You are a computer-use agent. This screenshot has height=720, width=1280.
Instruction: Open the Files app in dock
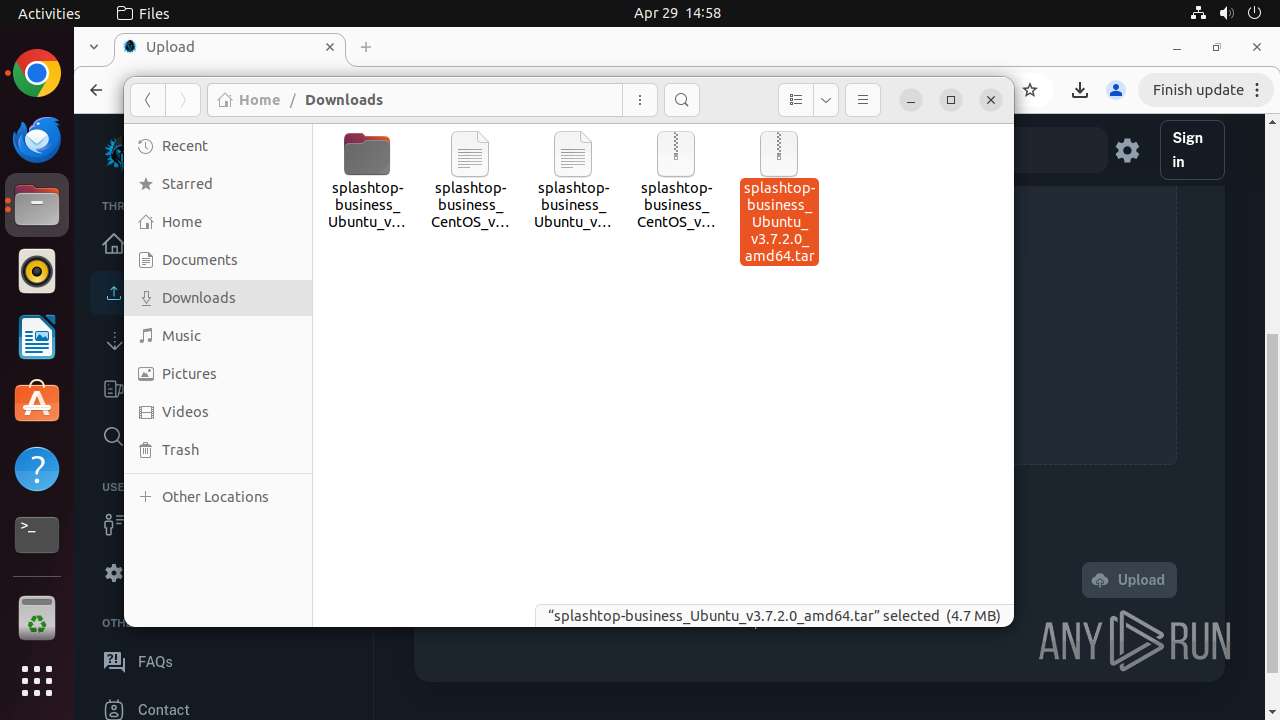[x=37, y=205]
